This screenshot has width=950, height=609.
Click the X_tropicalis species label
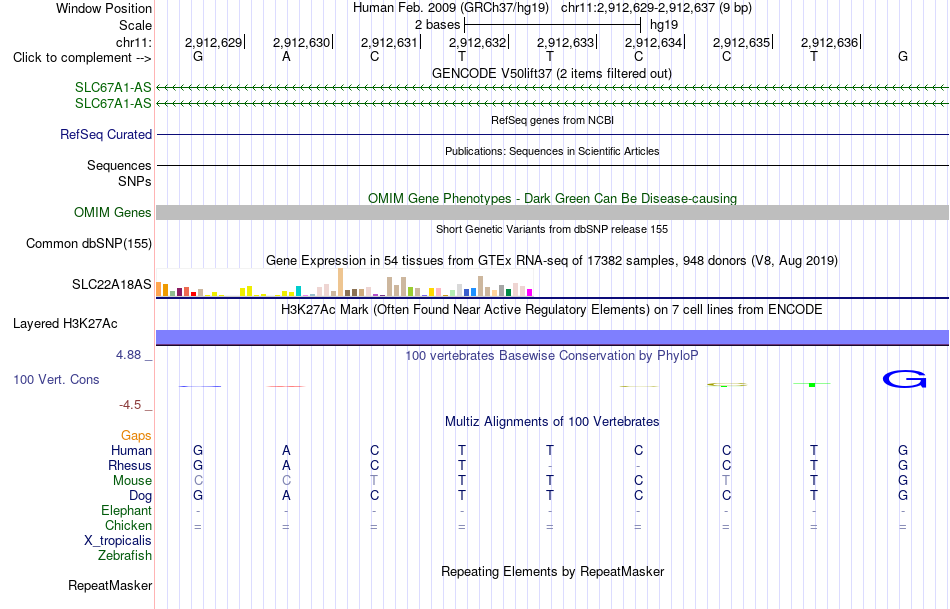(118, 541)
